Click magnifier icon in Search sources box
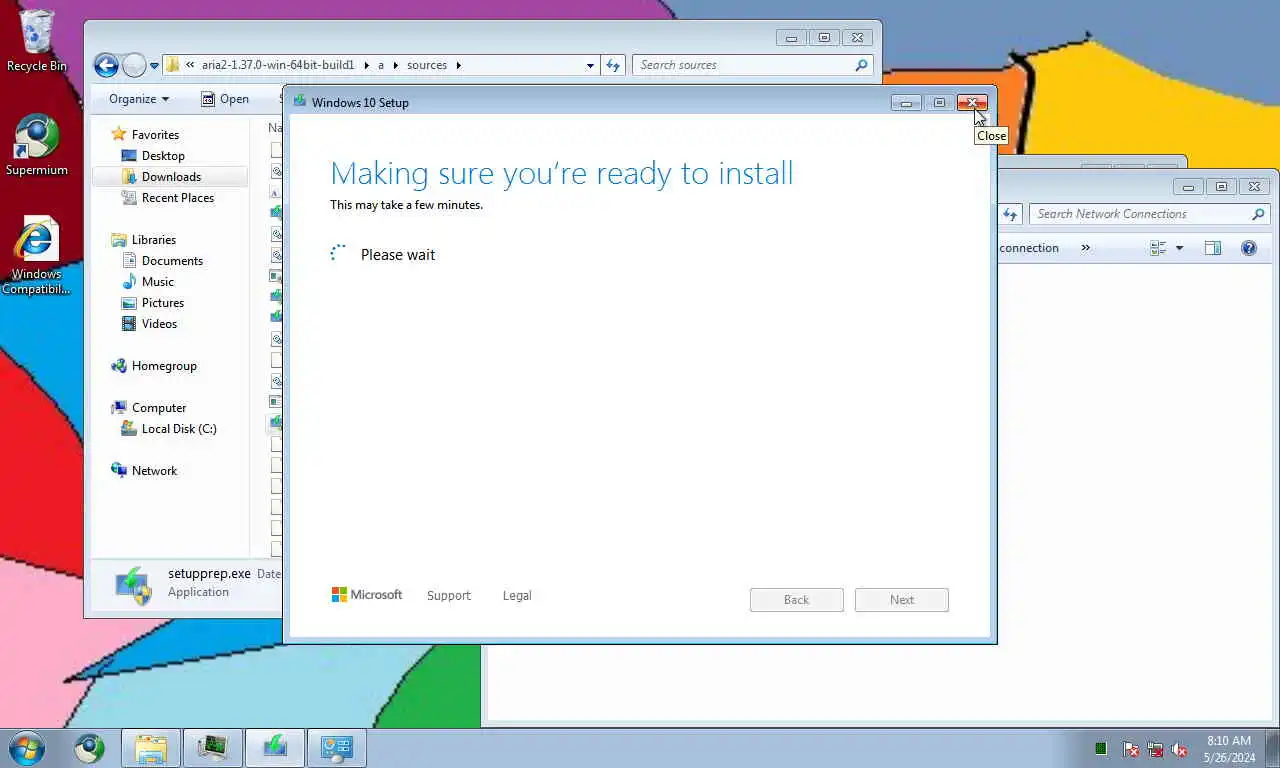This screenshot has height=768, width=1280. tap(861, 65)
